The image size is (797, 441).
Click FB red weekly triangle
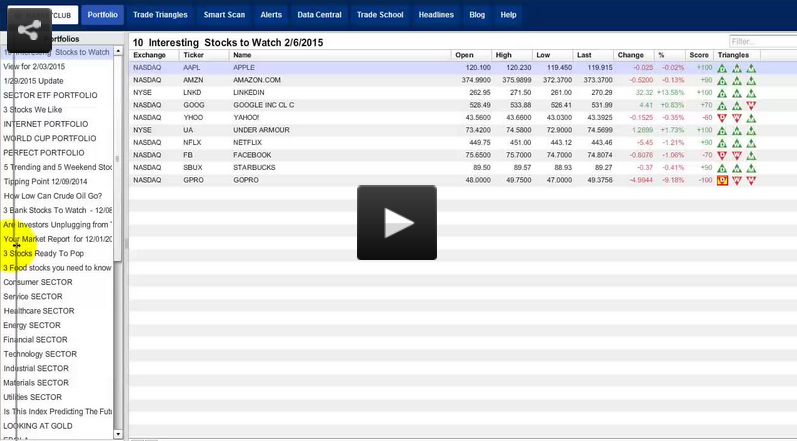pyautogui.click(x=737, y=155)
